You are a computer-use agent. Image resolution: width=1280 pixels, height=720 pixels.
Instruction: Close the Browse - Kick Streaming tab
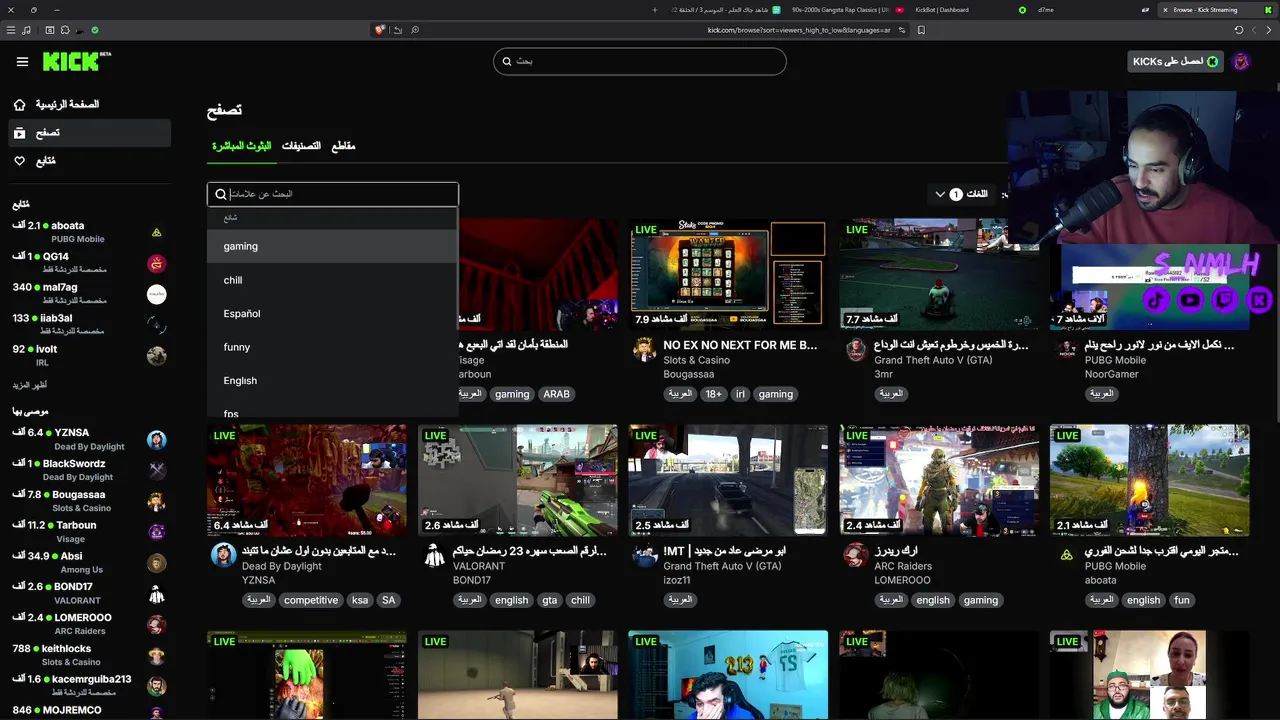(1165, 10)
